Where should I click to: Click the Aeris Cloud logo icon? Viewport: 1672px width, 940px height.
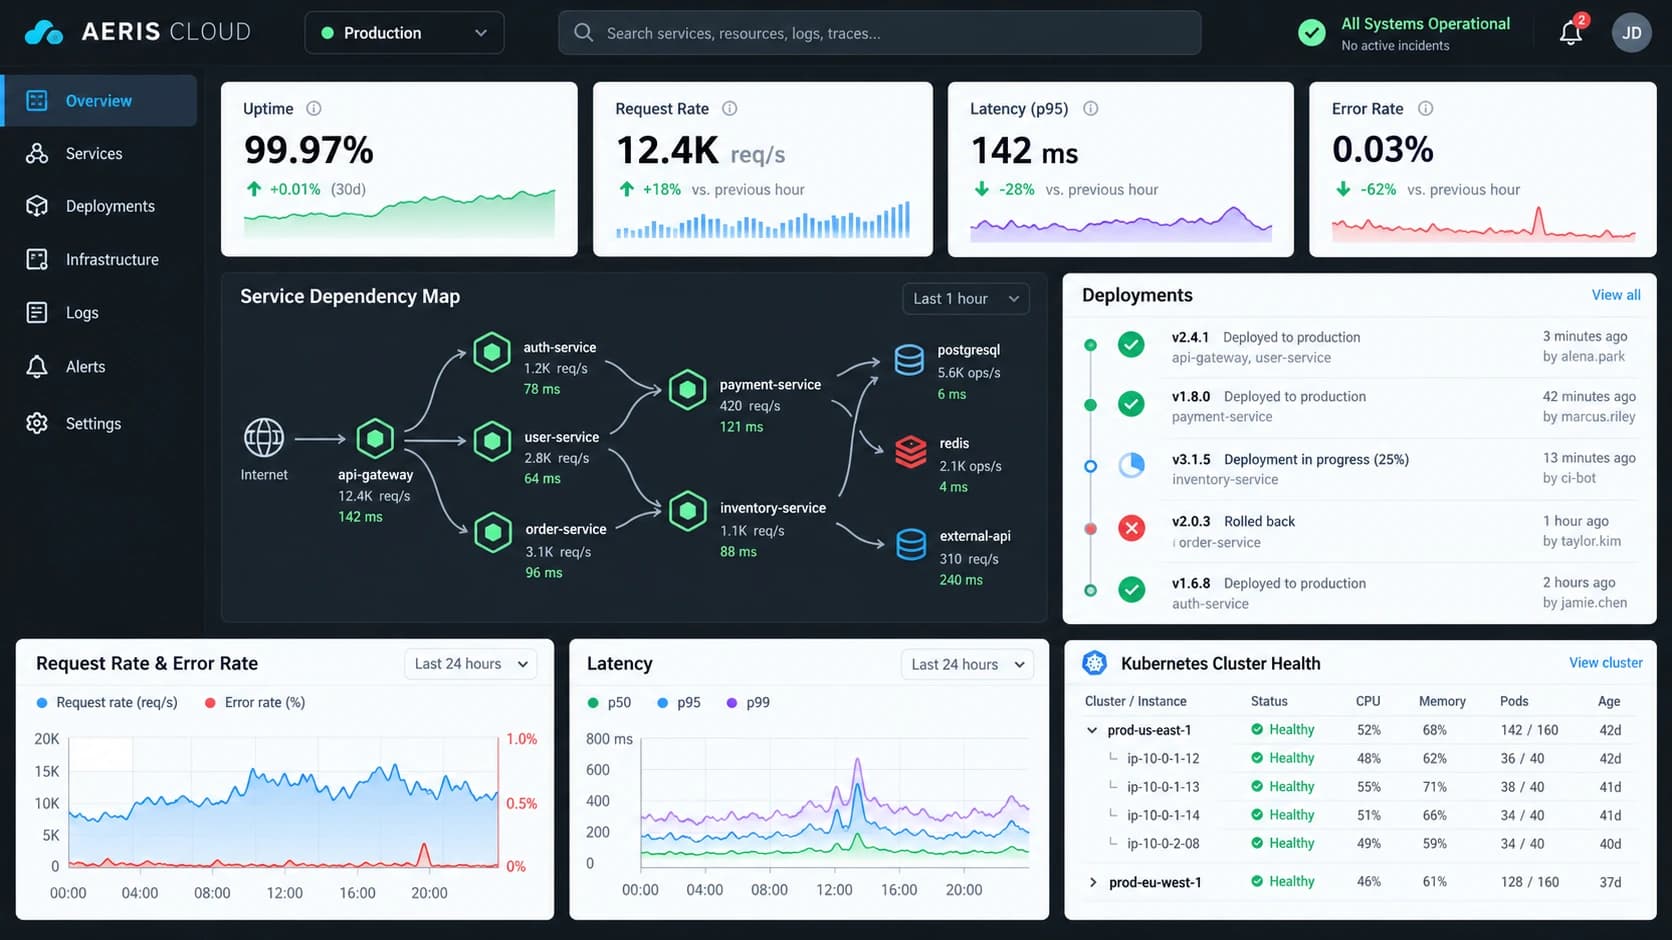click(x=43, y=32)
